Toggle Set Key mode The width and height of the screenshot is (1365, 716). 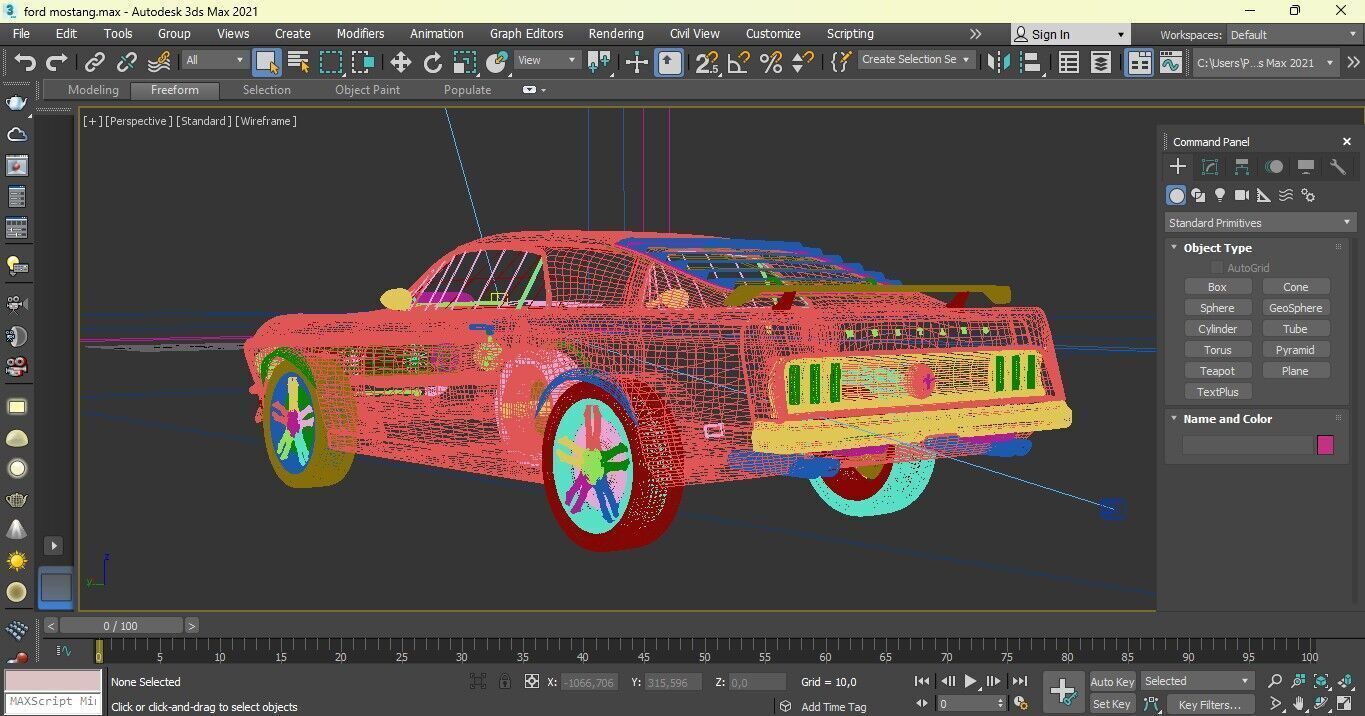1112,704
